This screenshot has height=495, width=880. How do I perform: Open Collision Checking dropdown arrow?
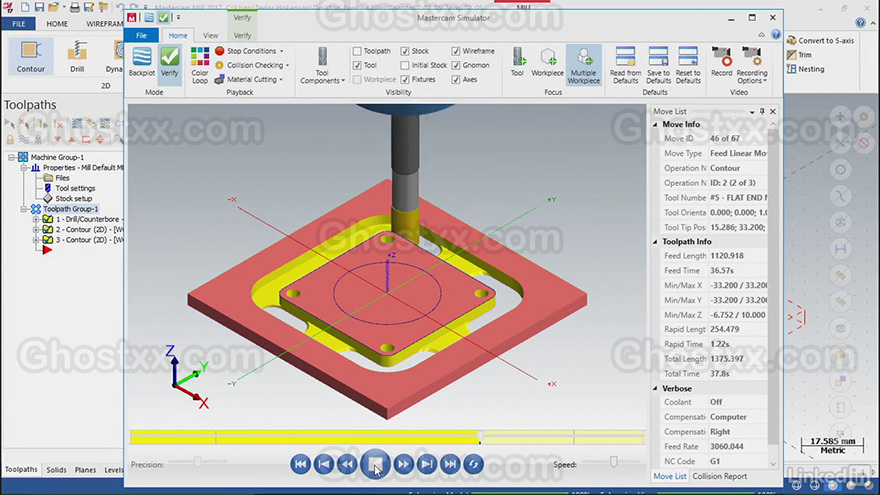coord(287,66)
